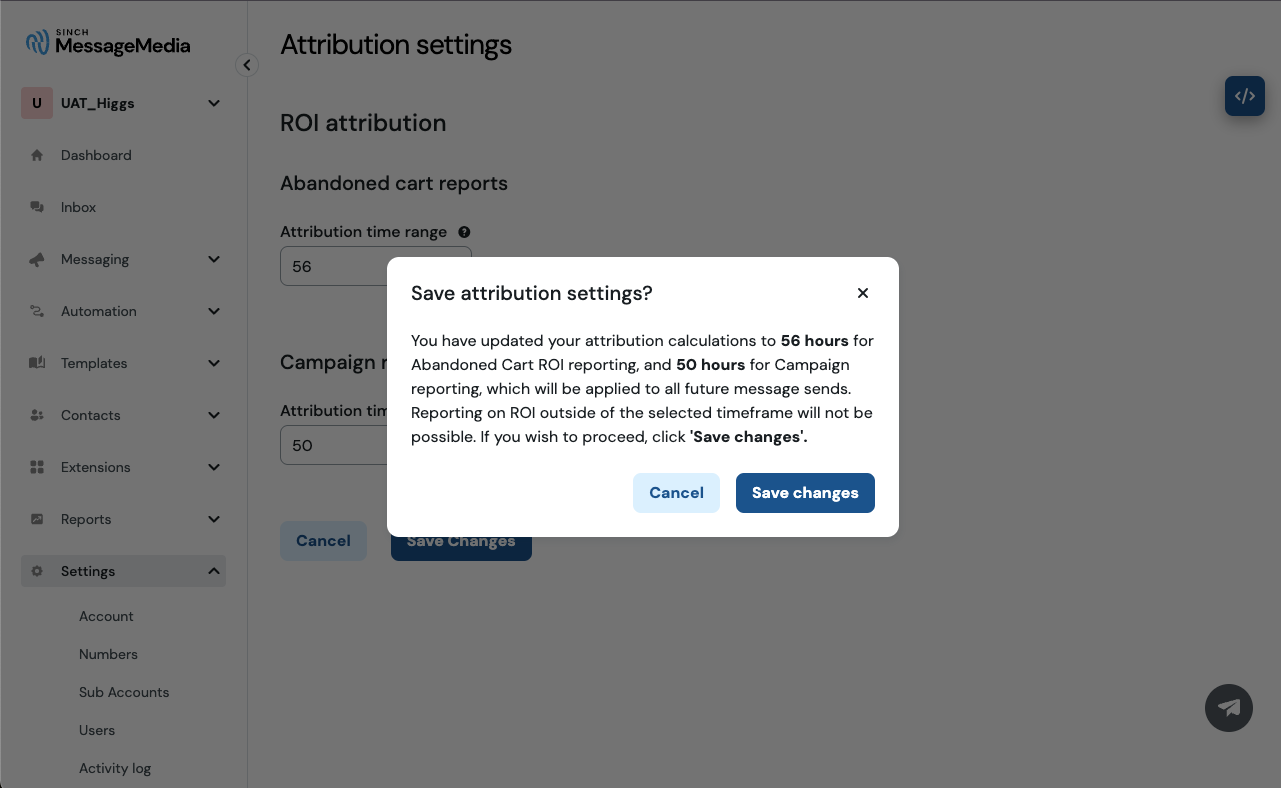The height and width of the screenshot is (788, 1281).
Task: Click the Messaging megaphone icon
Action: click(x=37, y=259)
